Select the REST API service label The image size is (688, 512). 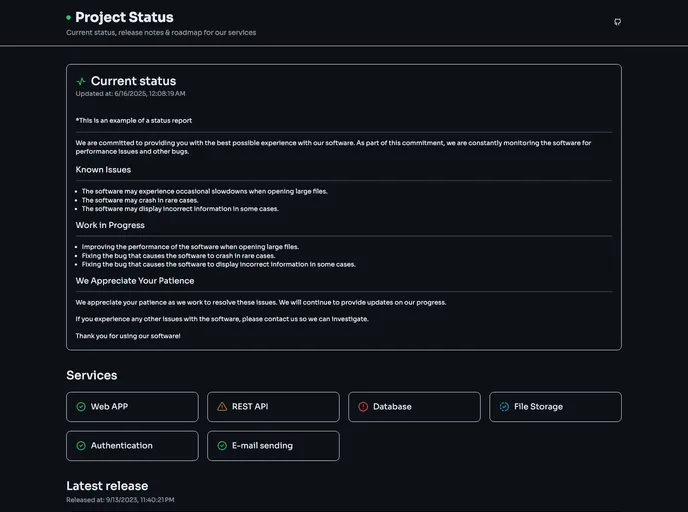tap(250, 407)
